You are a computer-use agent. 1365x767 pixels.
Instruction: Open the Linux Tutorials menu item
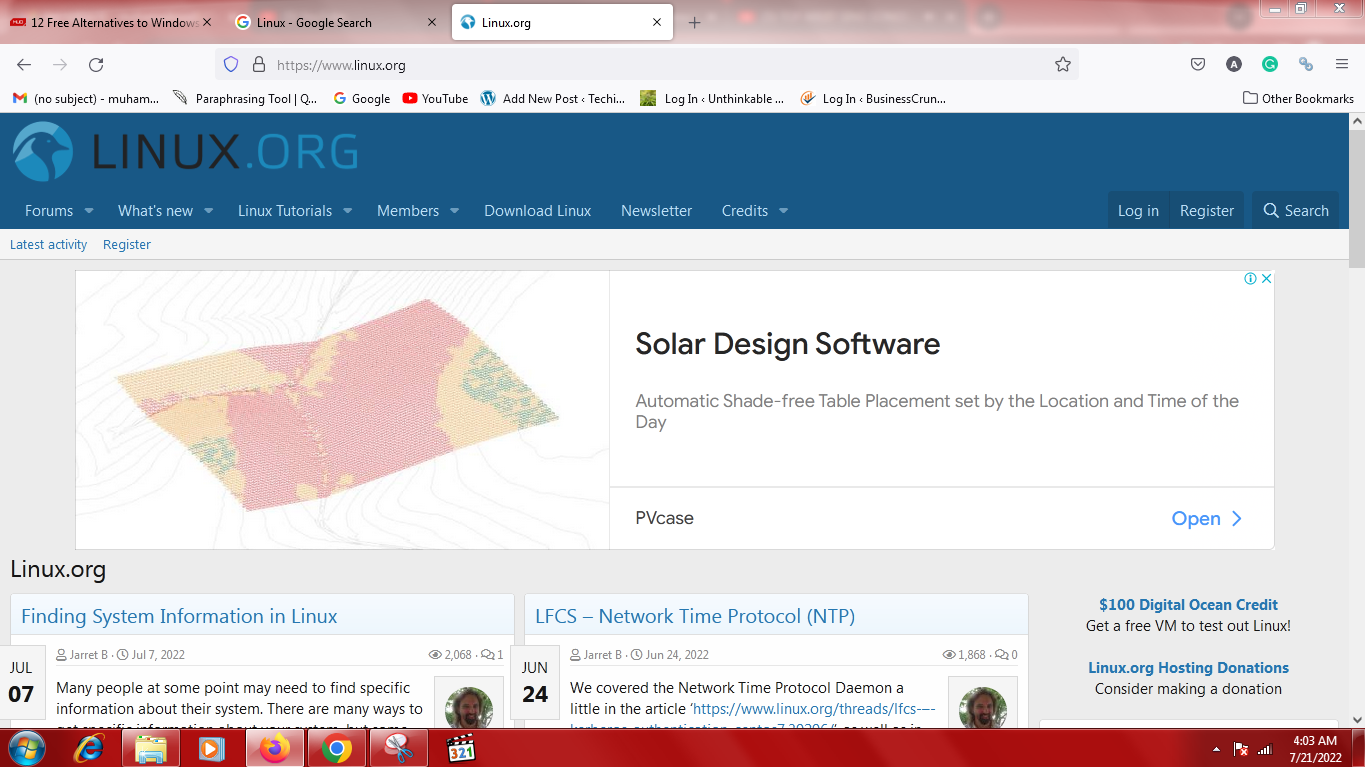point(285,211)
